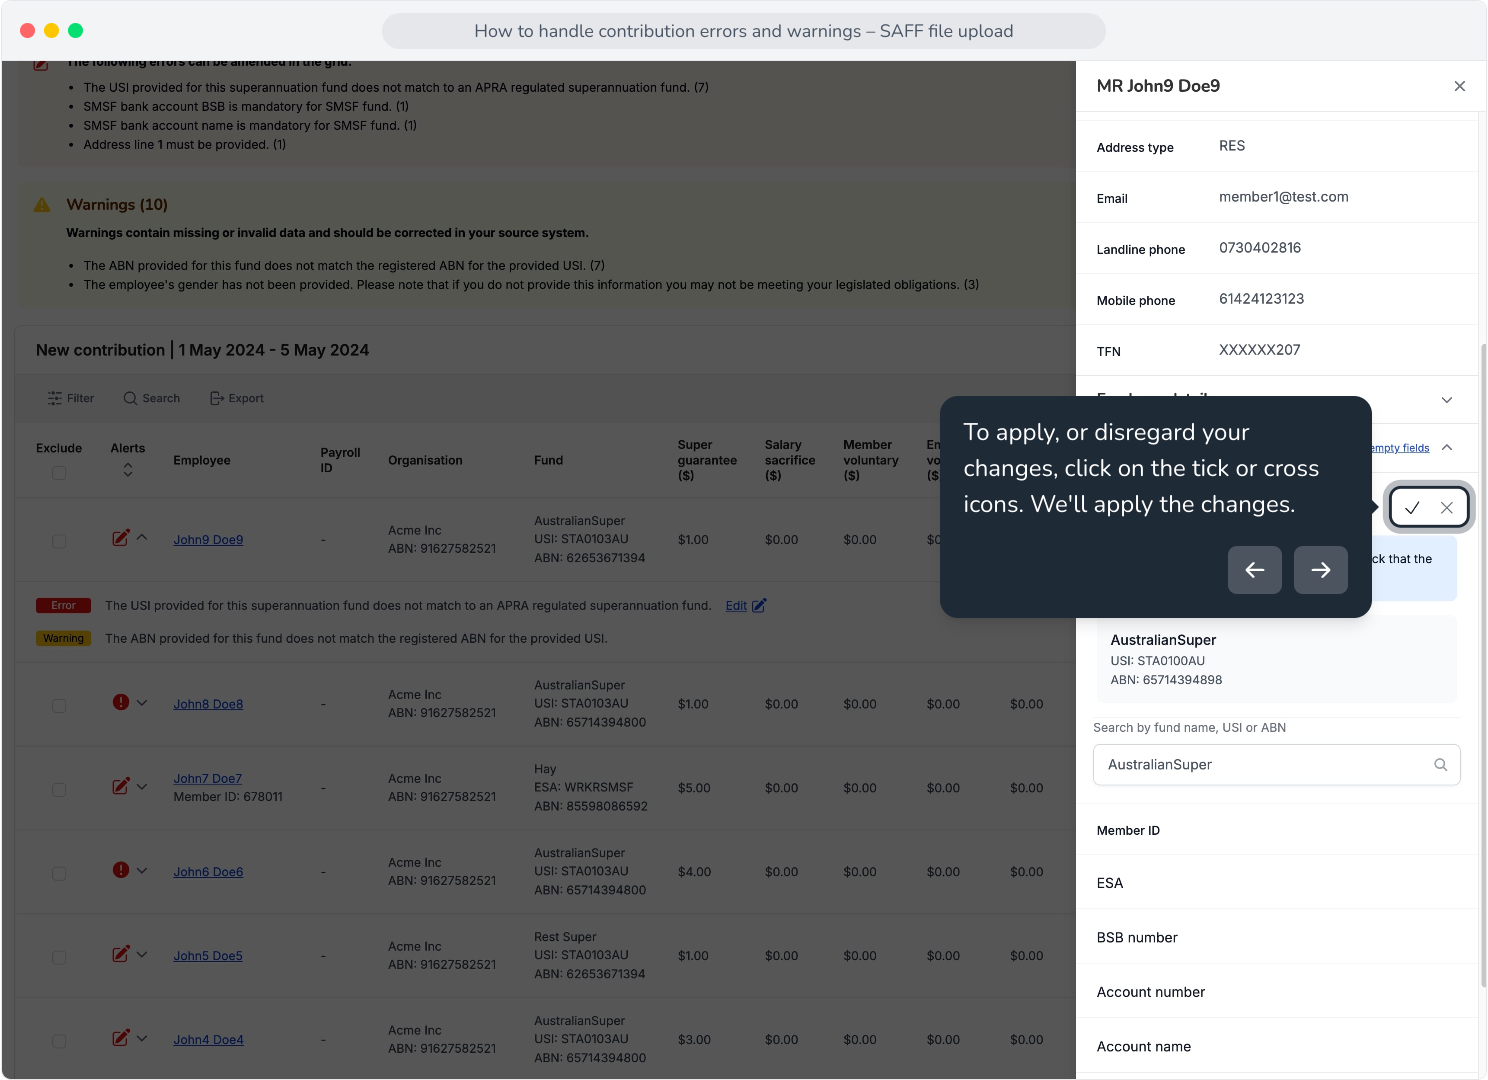Click the AustralianSuper fund search field
The image size is (1488, 1080).
1277,765
